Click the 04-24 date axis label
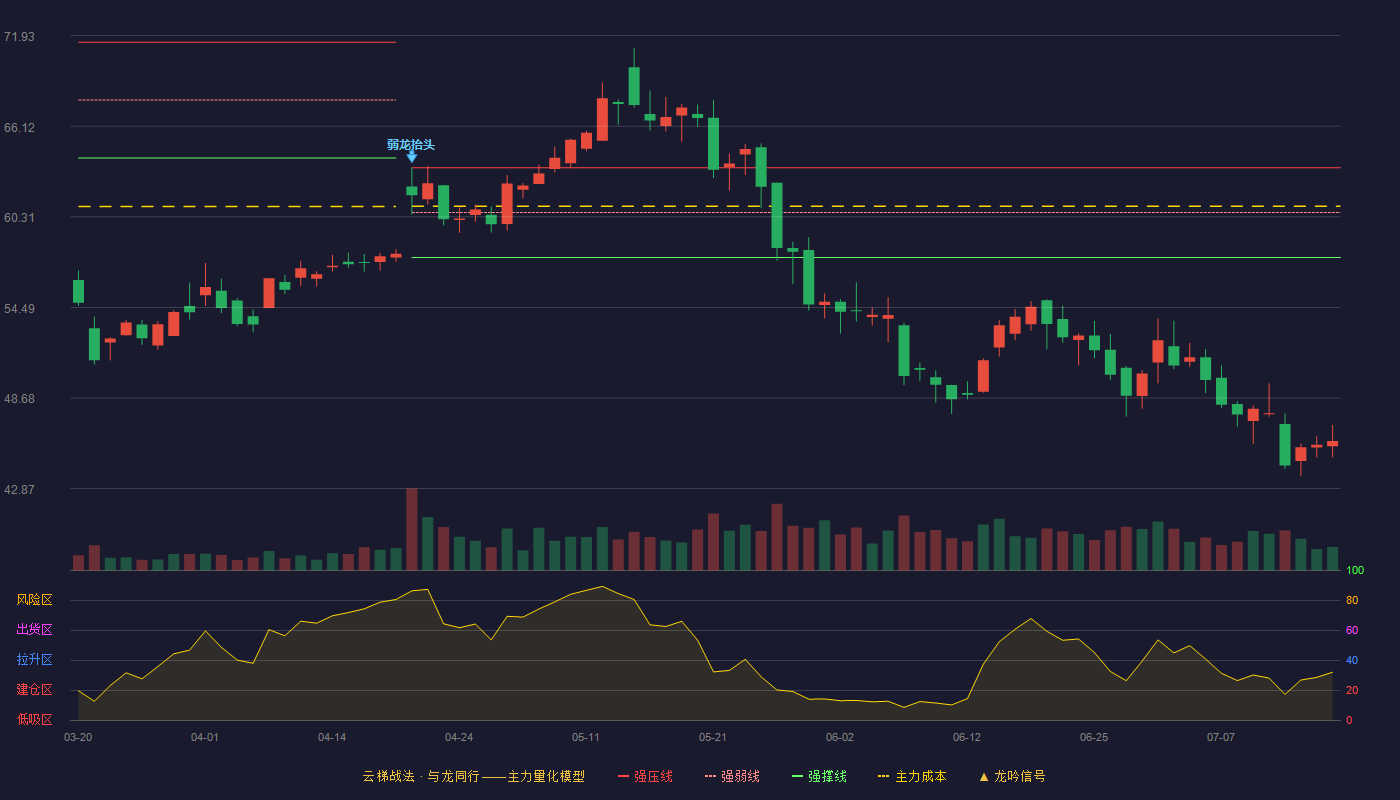Image resolution: width=1400 pixels, height=800 pixels. pyautogui.click(x=459, y=737)
